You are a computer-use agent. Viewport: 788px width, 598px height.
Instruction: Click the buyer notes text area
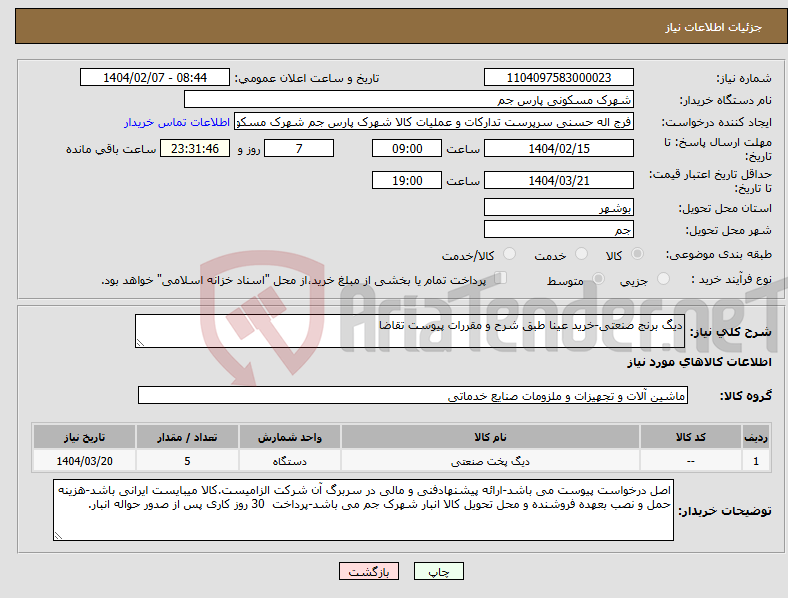coord(363,510)
